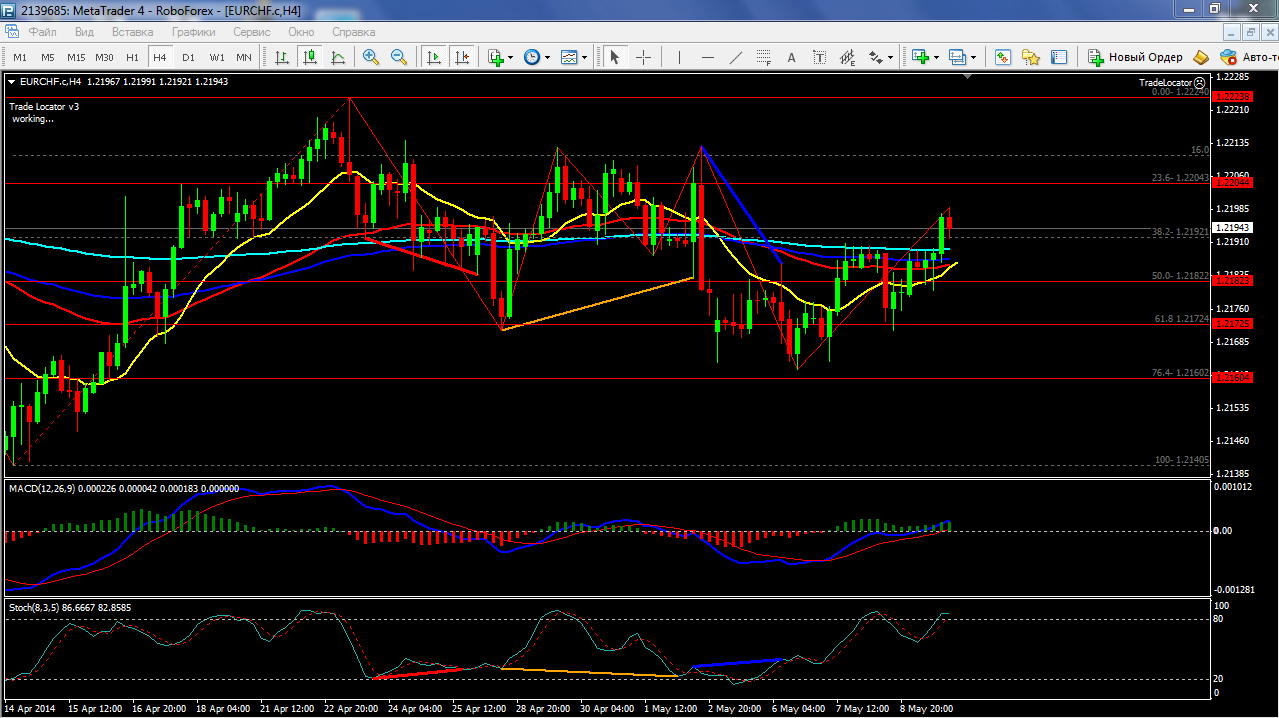Select the M15 timeframe
The height and width of the screenshot is (718, 1279).
[76, 57]
